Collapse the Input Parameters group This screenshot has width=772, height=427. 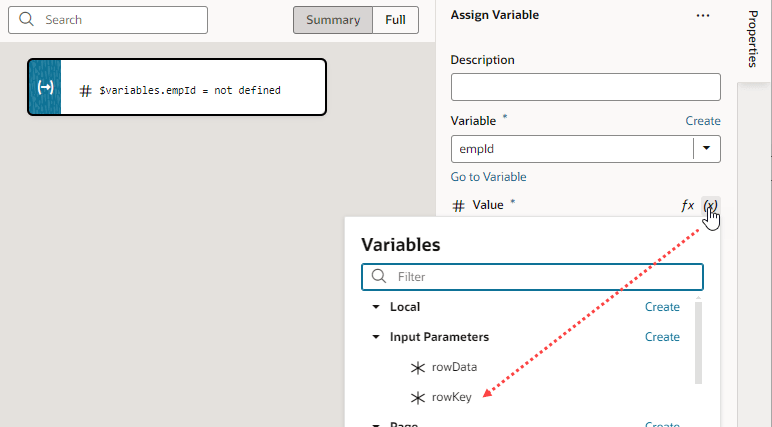(x=376, y=337)
